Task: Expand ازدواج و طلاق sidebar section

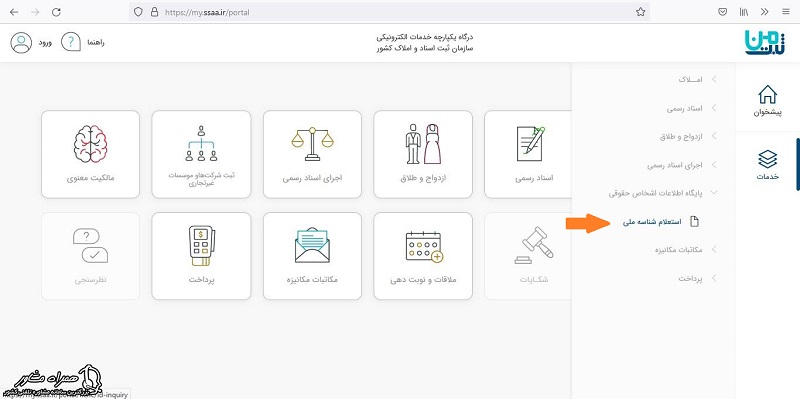Action: click(688, 137)
